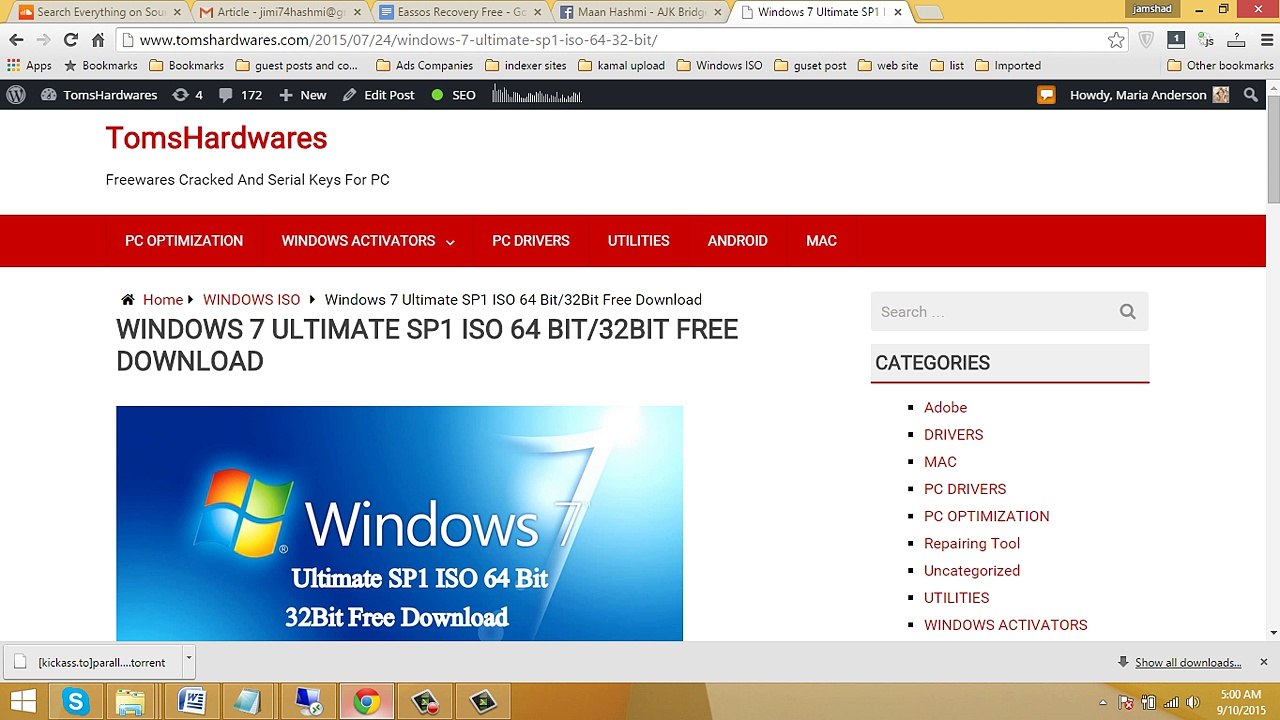1280x720 pixels.
Task: Switch to Gmail Article tab
Action: pyautogui.click(x=280, y=12)
